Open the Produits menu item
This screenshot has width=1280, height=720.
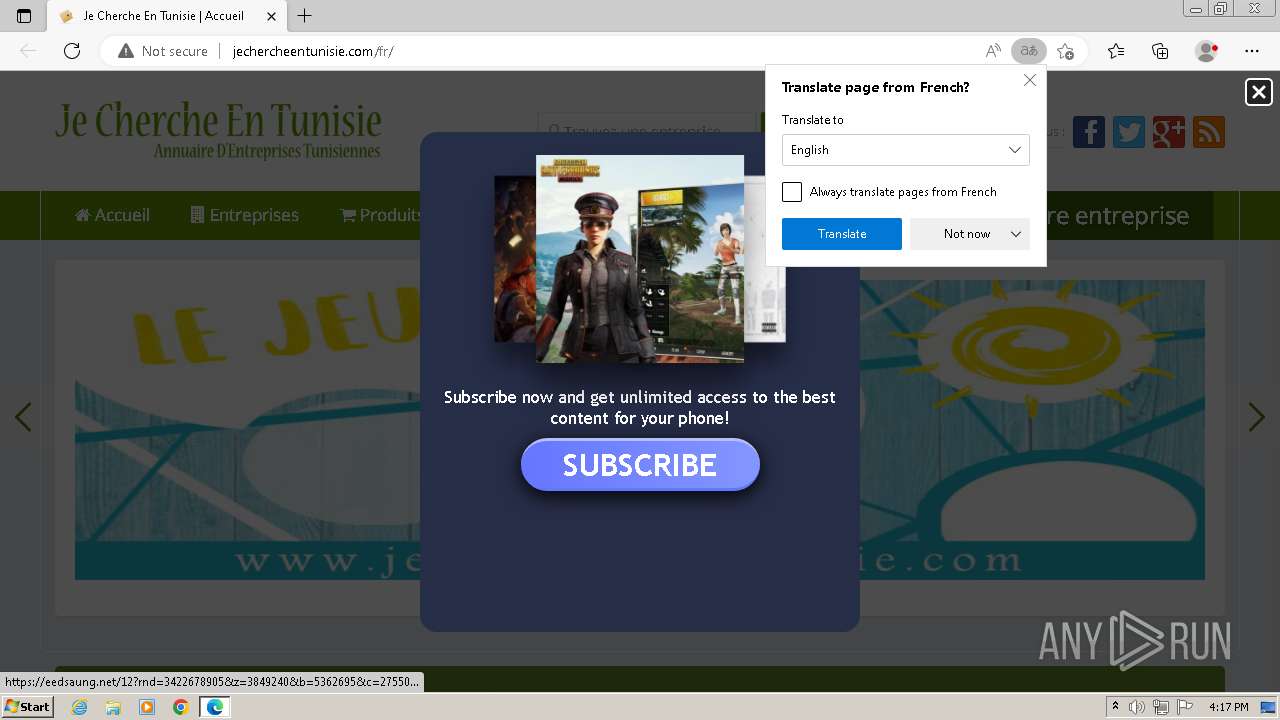[x=382, y=215]
